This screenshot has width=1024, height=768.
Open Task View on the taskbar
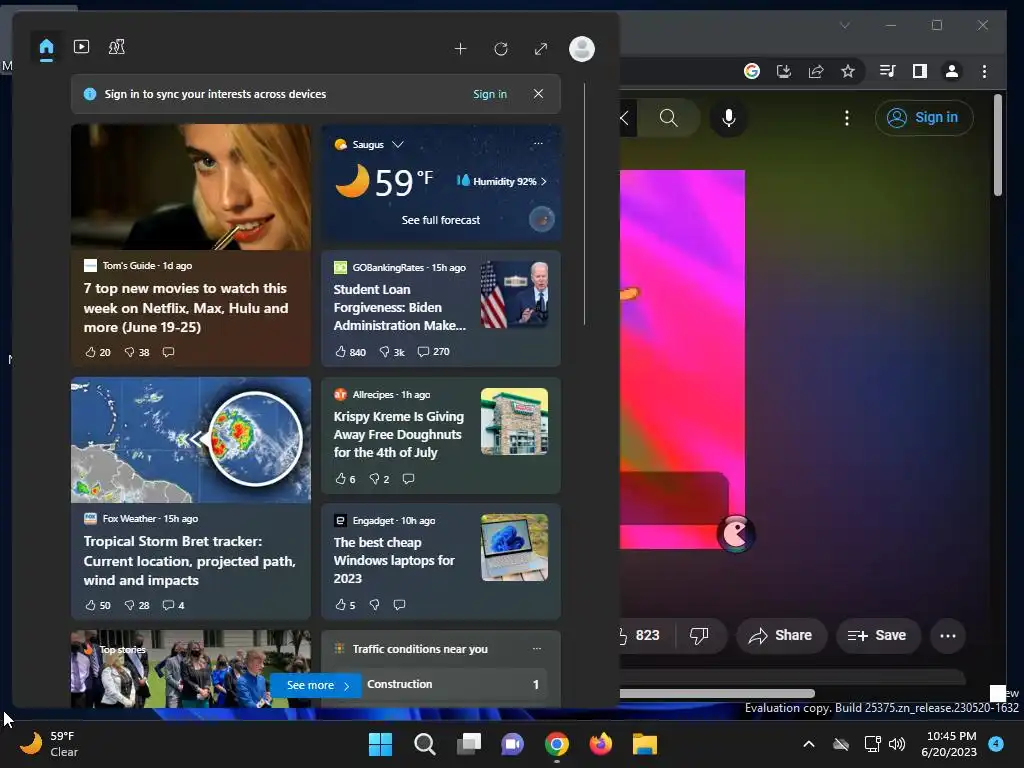click(469, 744)
